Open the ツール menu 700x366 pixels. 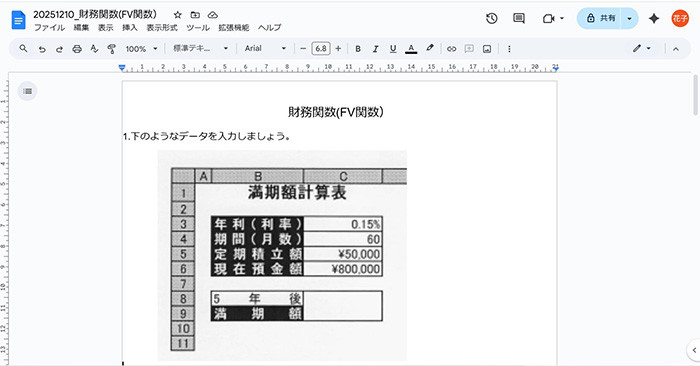click(198, 28)
